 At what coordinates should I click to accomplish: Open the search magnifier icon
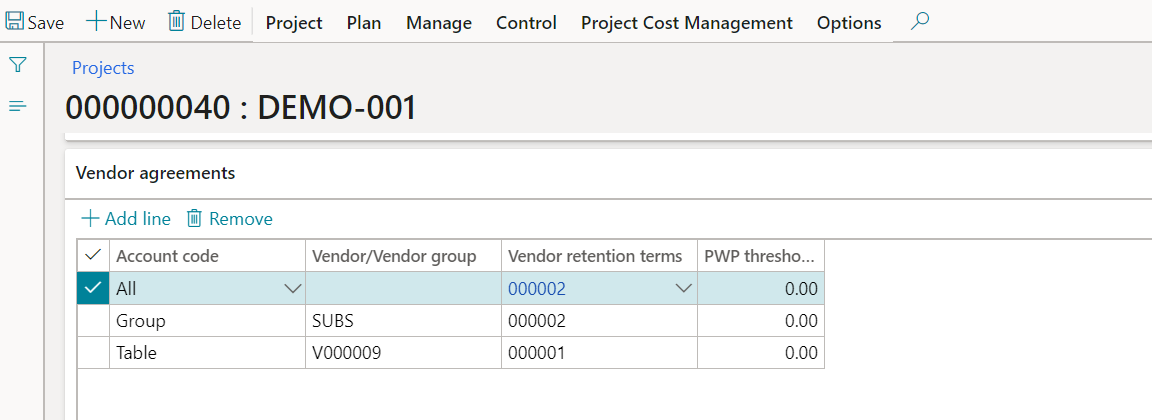click(919, 22)
